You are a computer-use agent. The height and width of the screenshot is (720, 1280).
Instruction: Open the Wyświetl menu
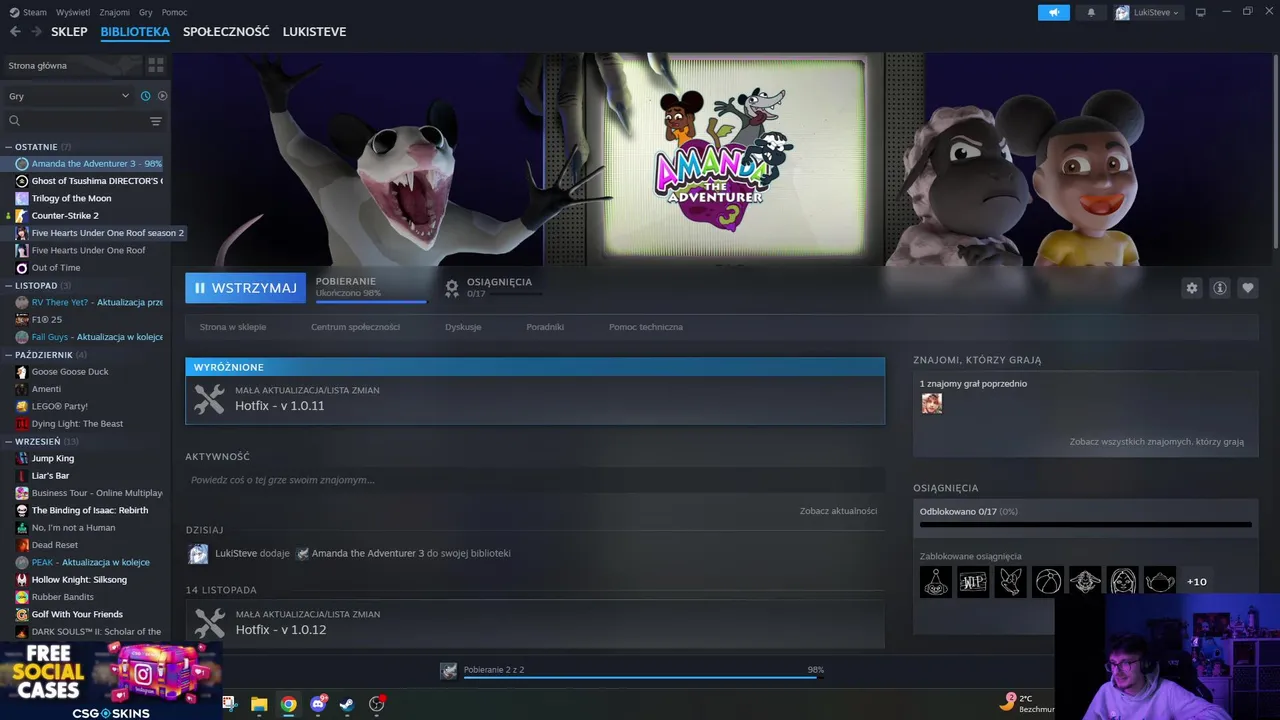(x=73, y=12)
